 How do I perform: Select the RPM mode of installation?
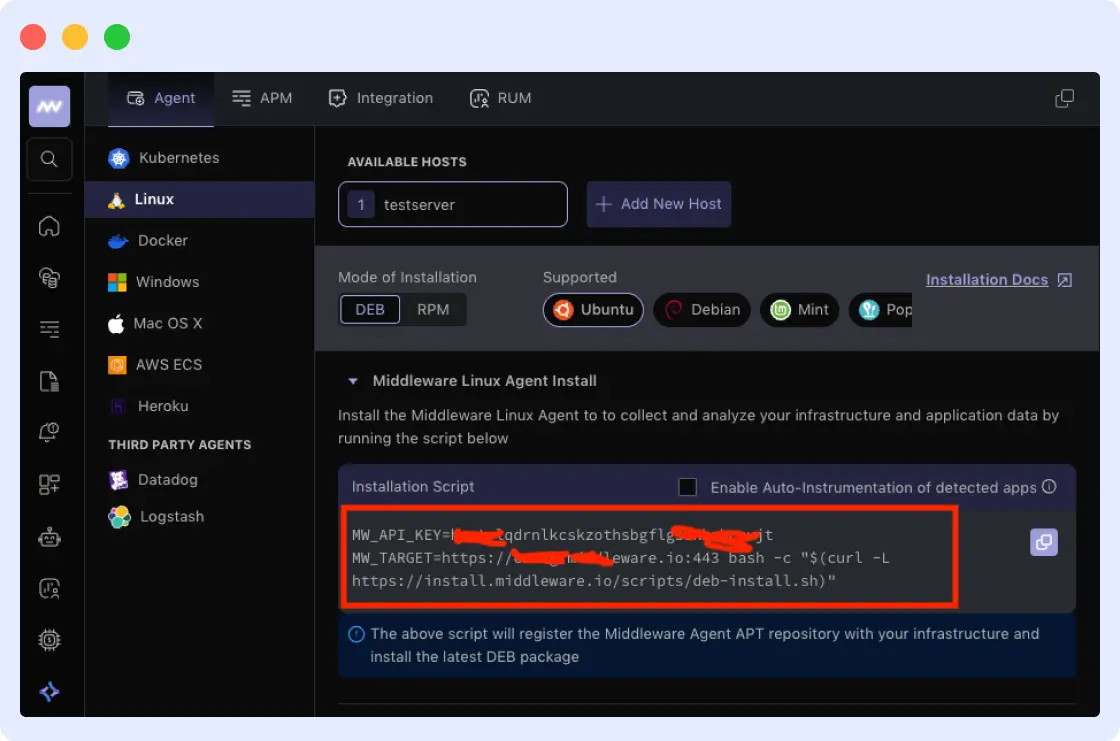coord(434,309)
